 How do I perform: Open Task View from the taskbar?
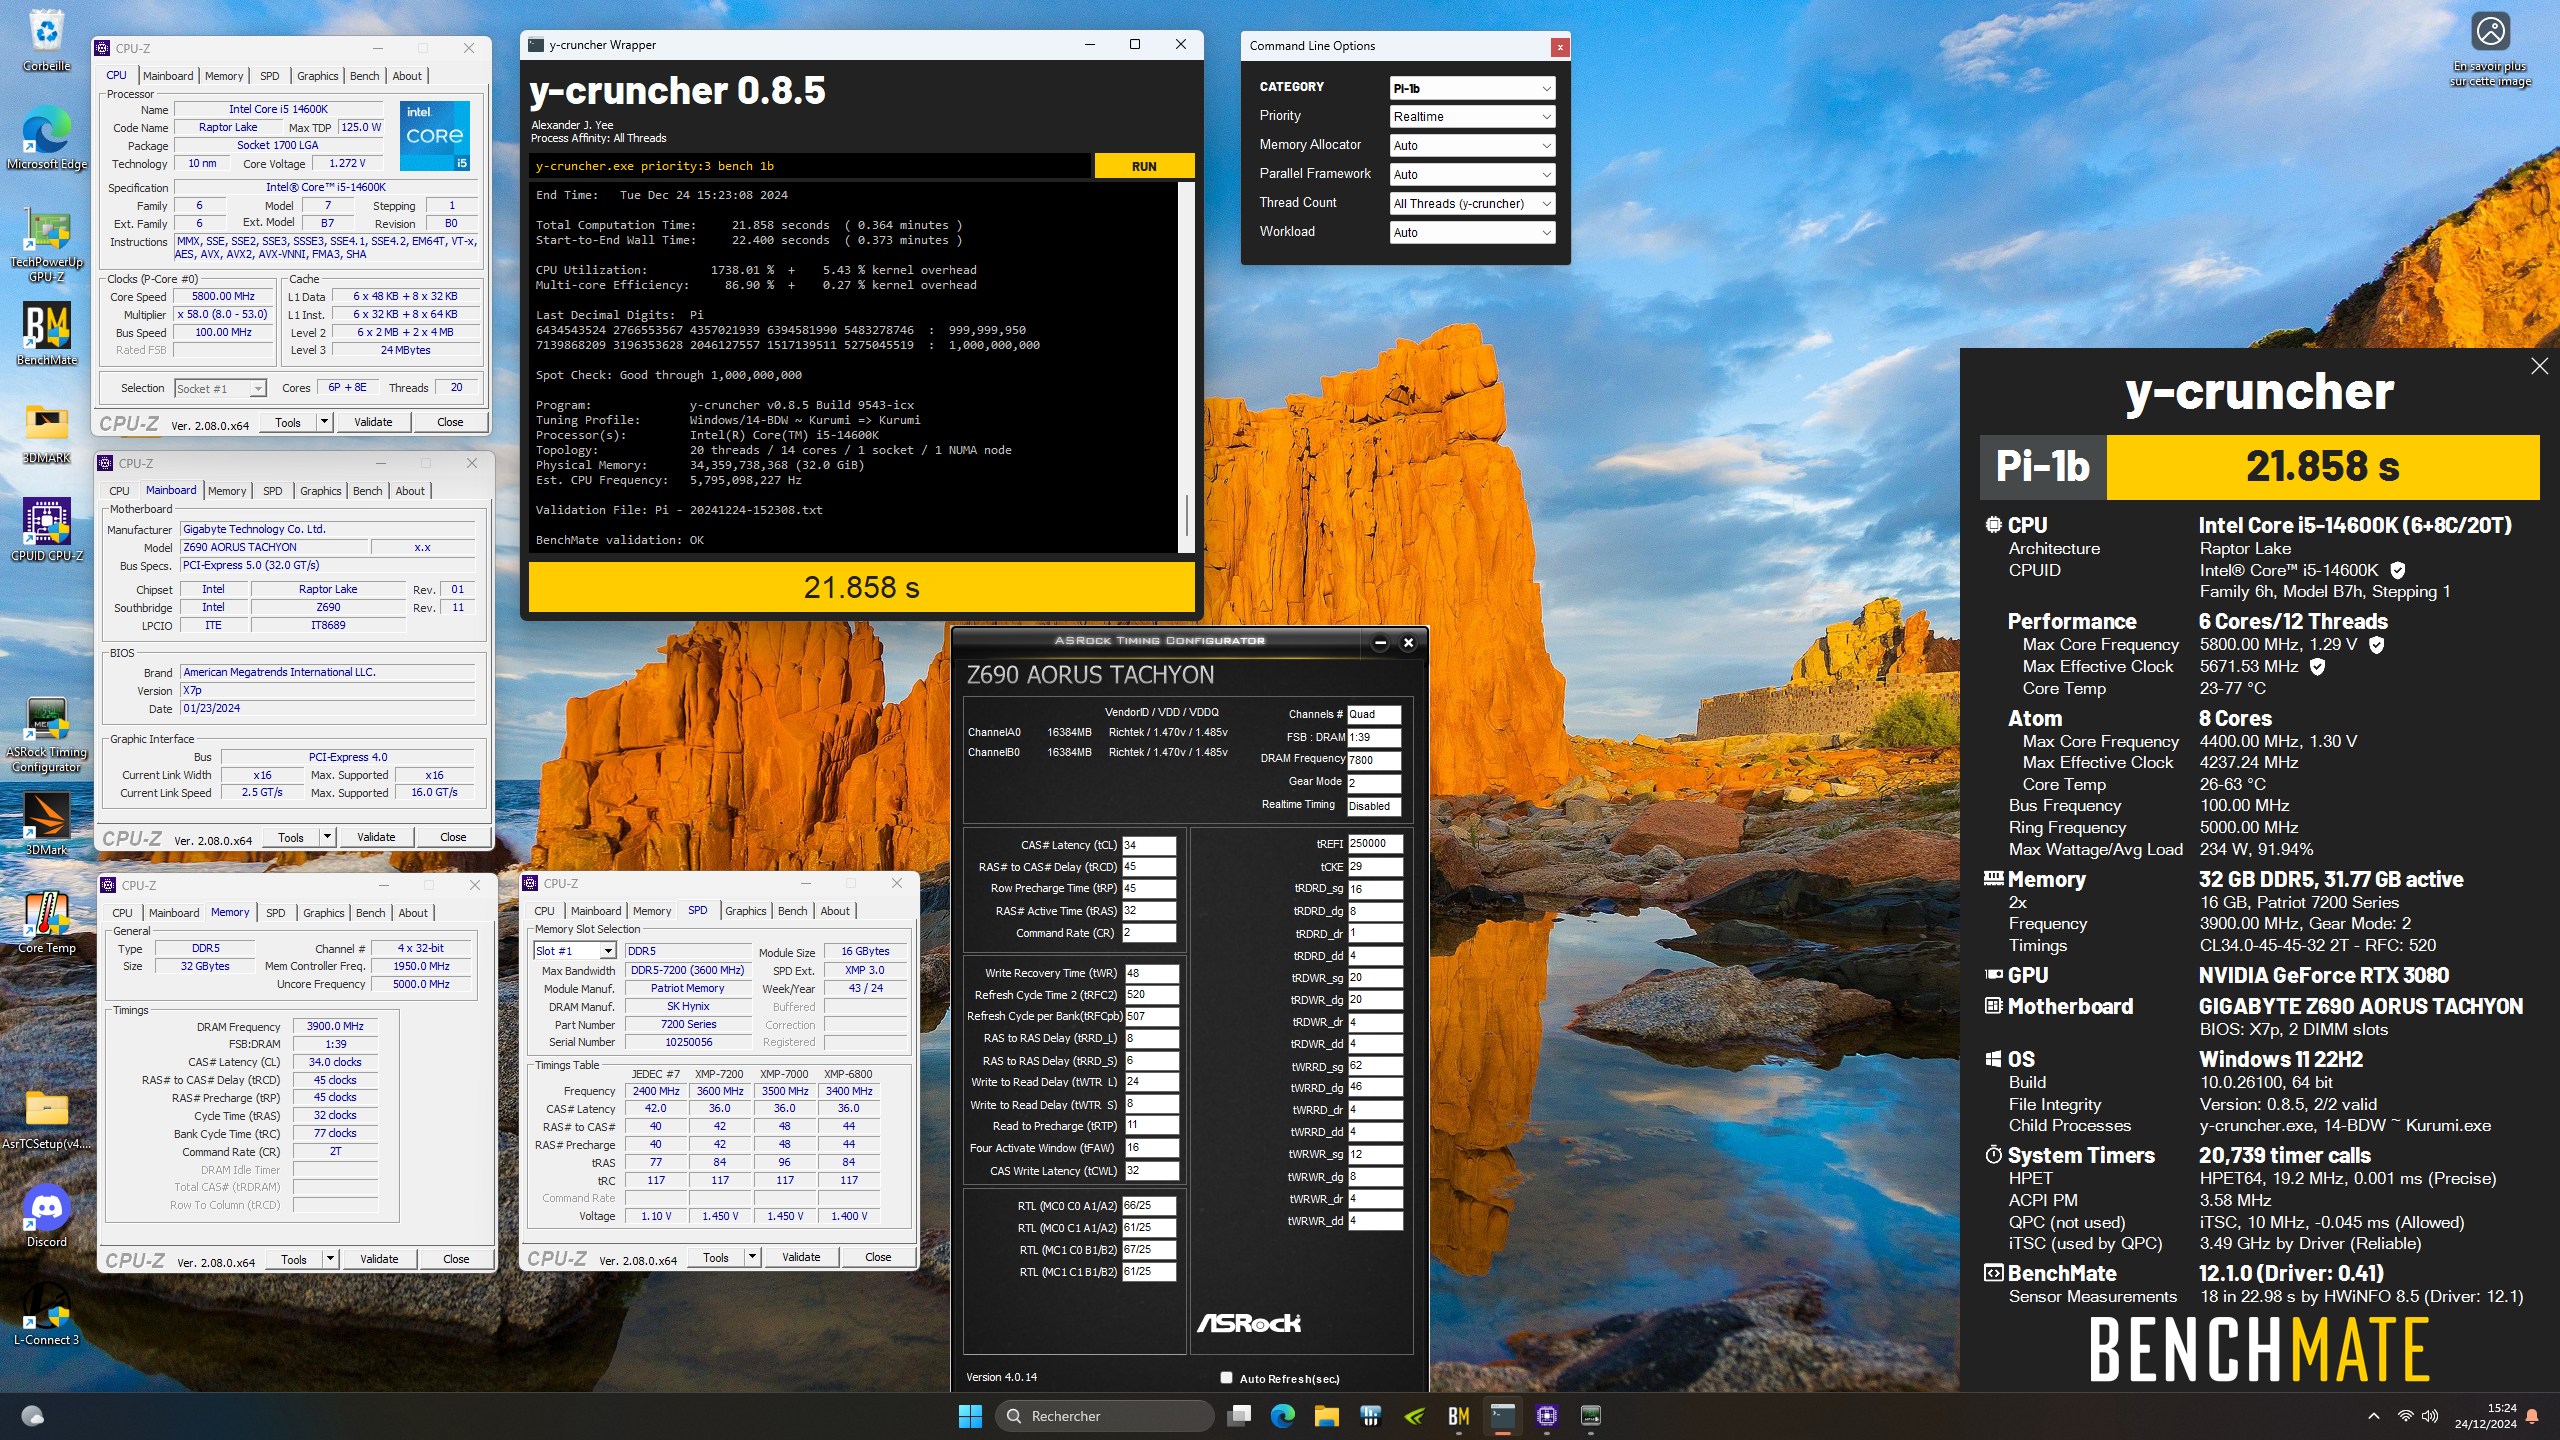tap(1240, 1416)
